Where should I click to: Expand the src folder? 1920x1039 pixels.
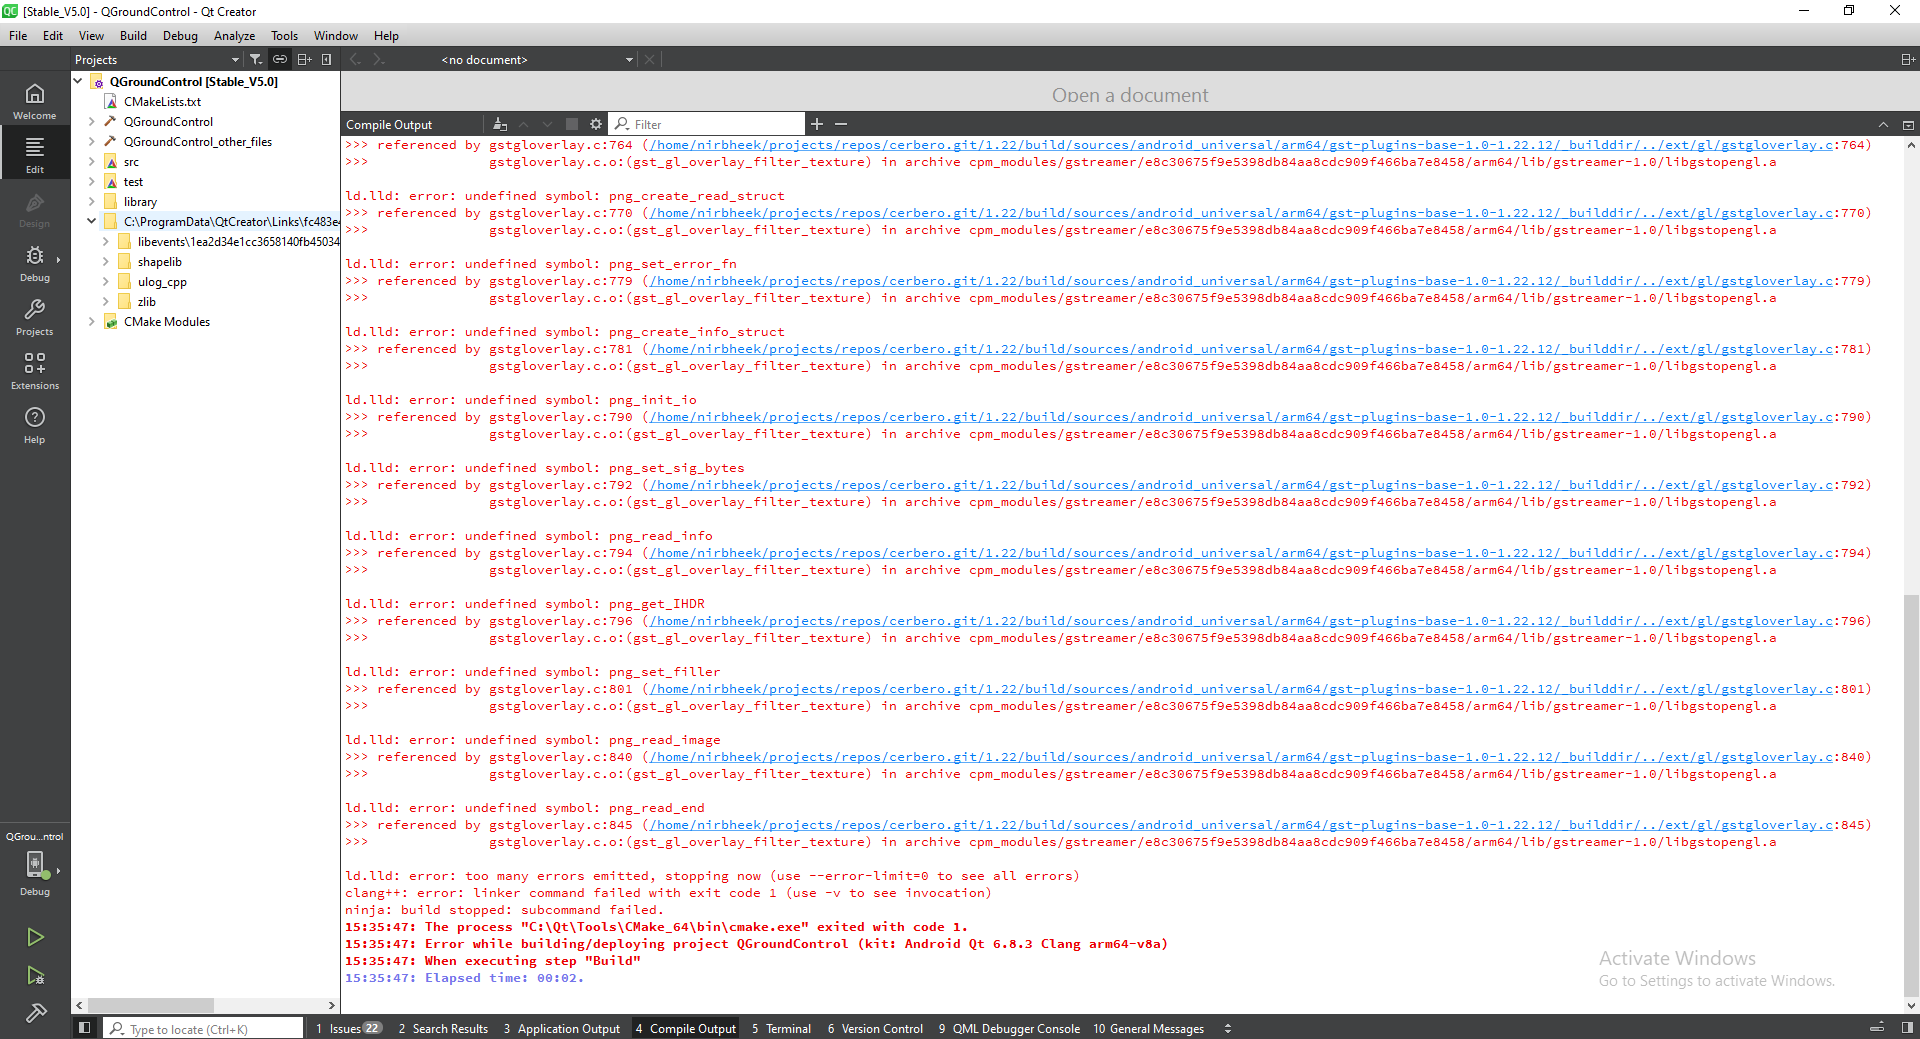(91, 162)
